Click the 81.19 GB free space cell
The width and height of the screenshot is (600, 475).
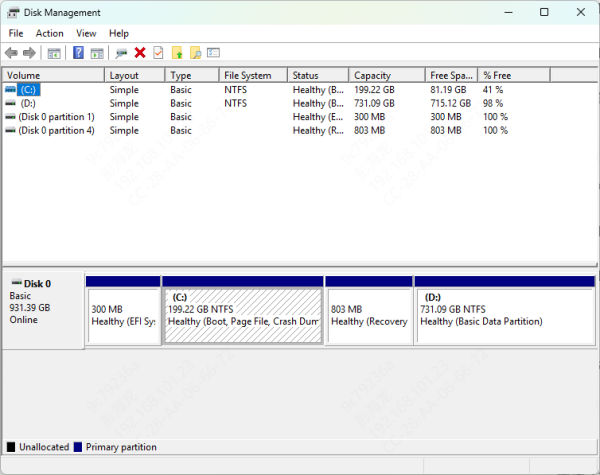pos(448,90)
